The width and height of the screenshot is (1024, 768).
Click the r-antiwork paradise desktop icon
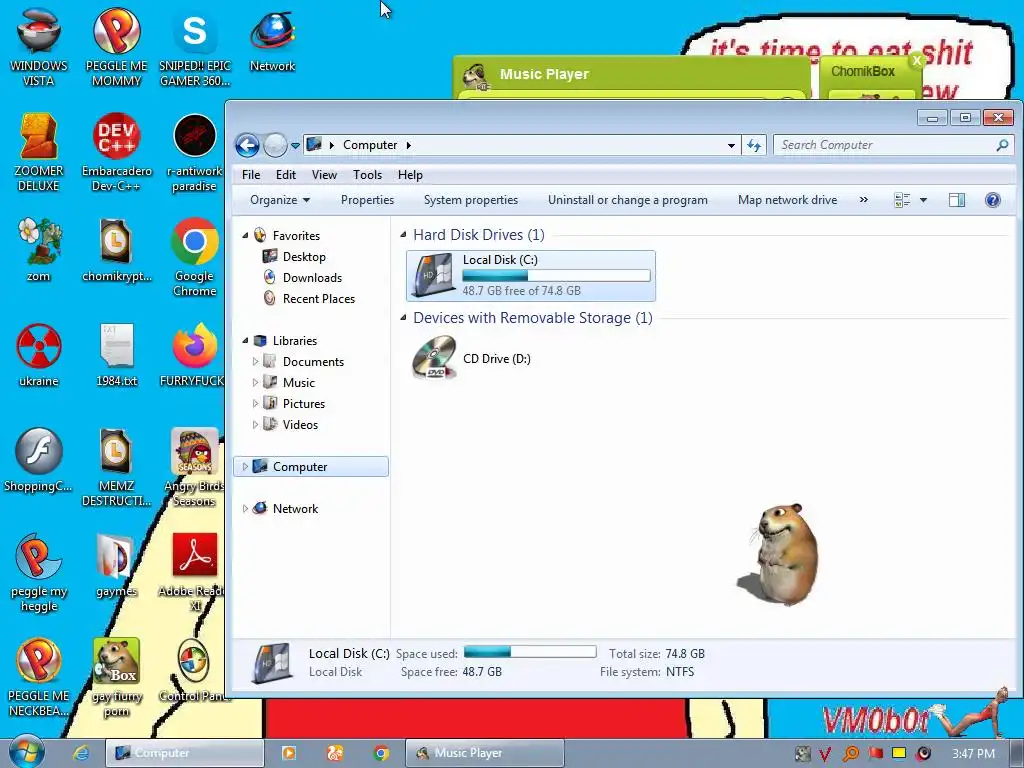pos(195,152)
